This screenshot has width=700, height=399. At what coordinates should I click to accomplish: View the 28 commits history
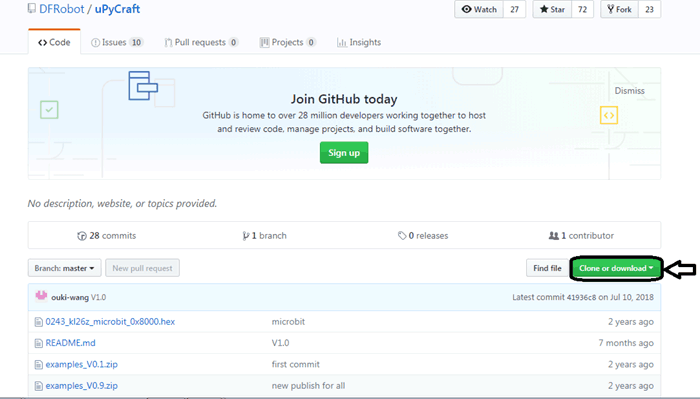(107, 236)
